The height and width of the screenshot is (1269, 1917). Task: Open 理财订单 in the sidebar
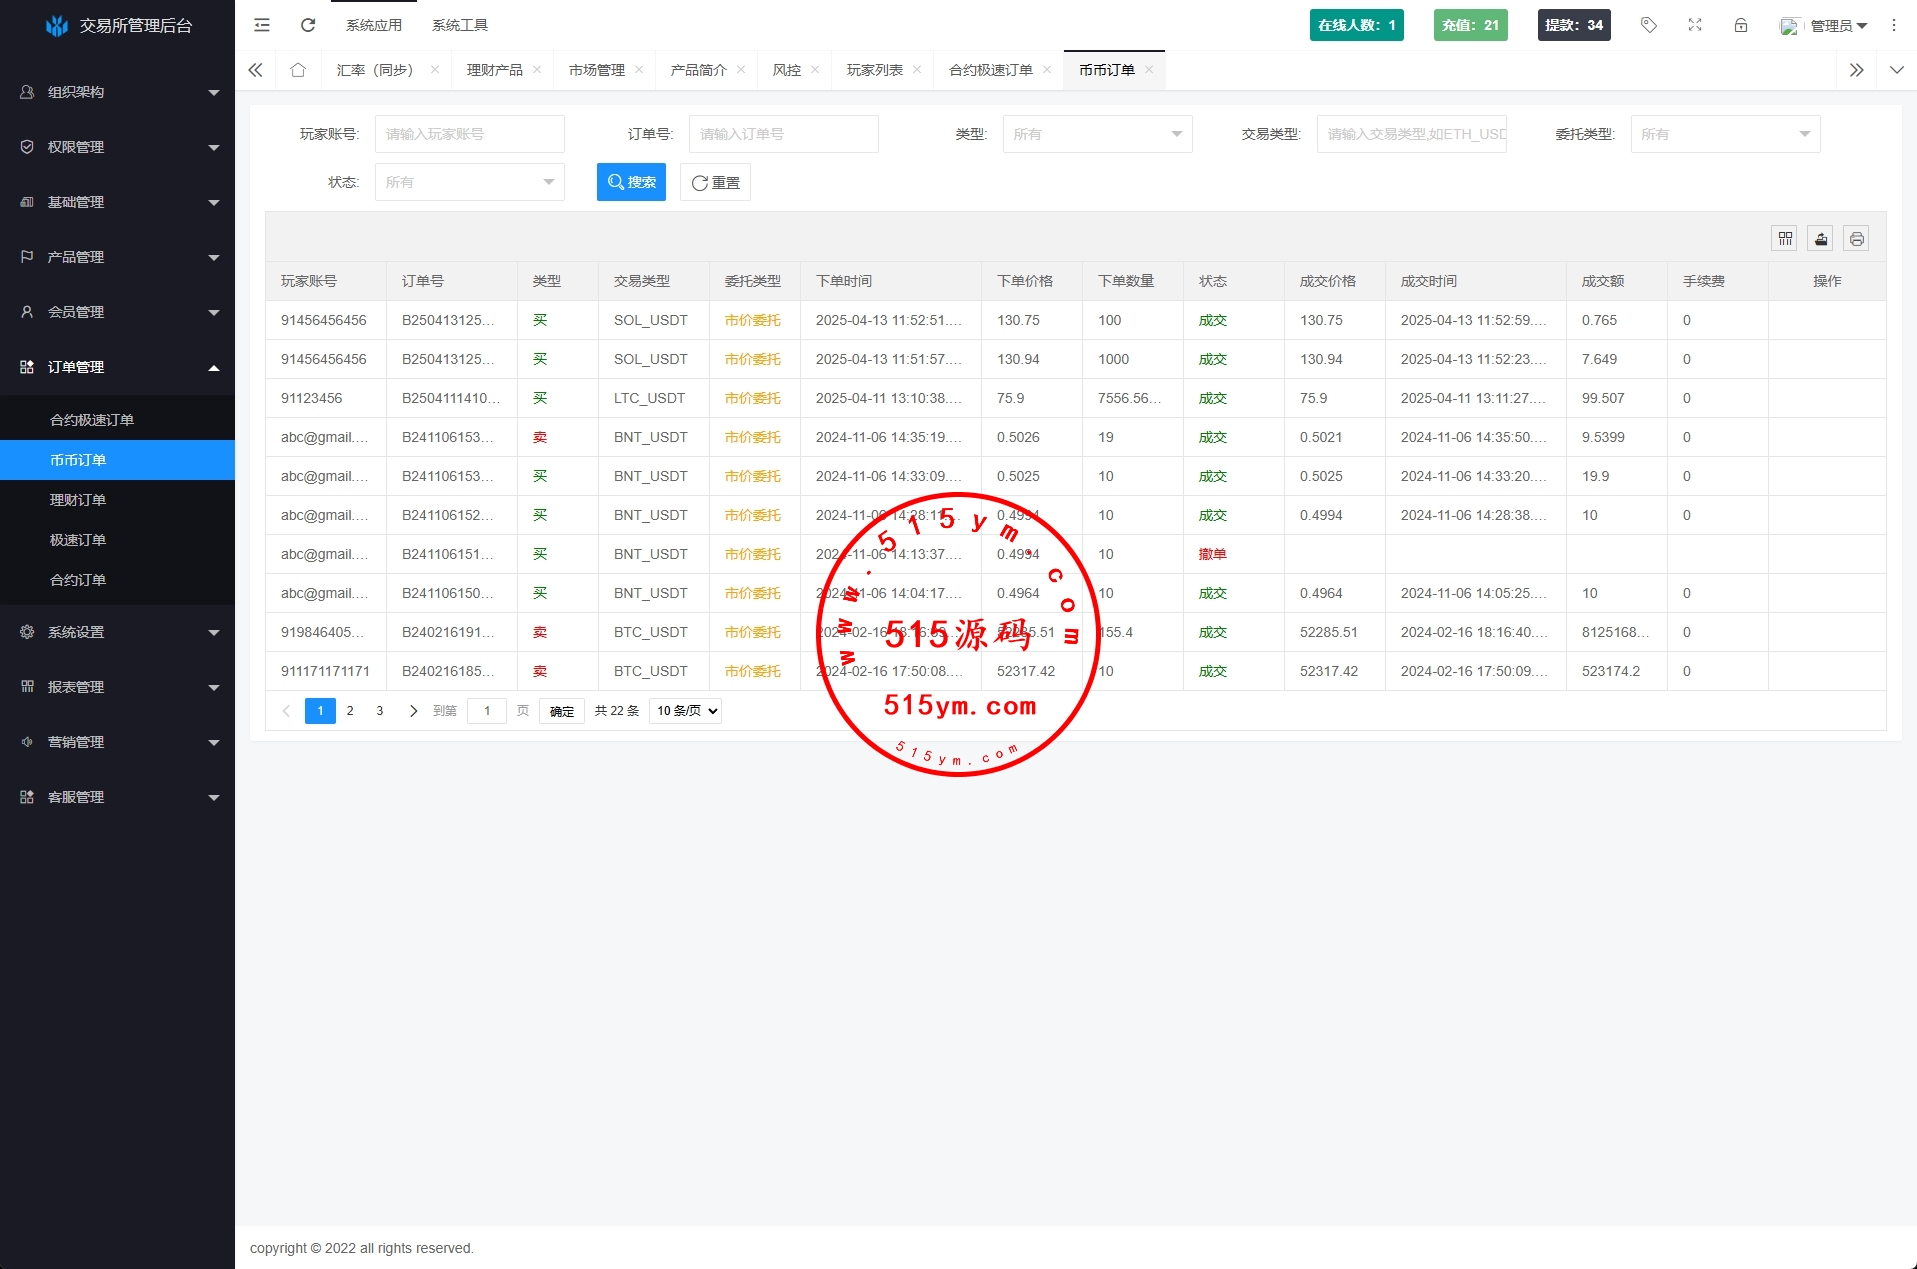[78, 500]
